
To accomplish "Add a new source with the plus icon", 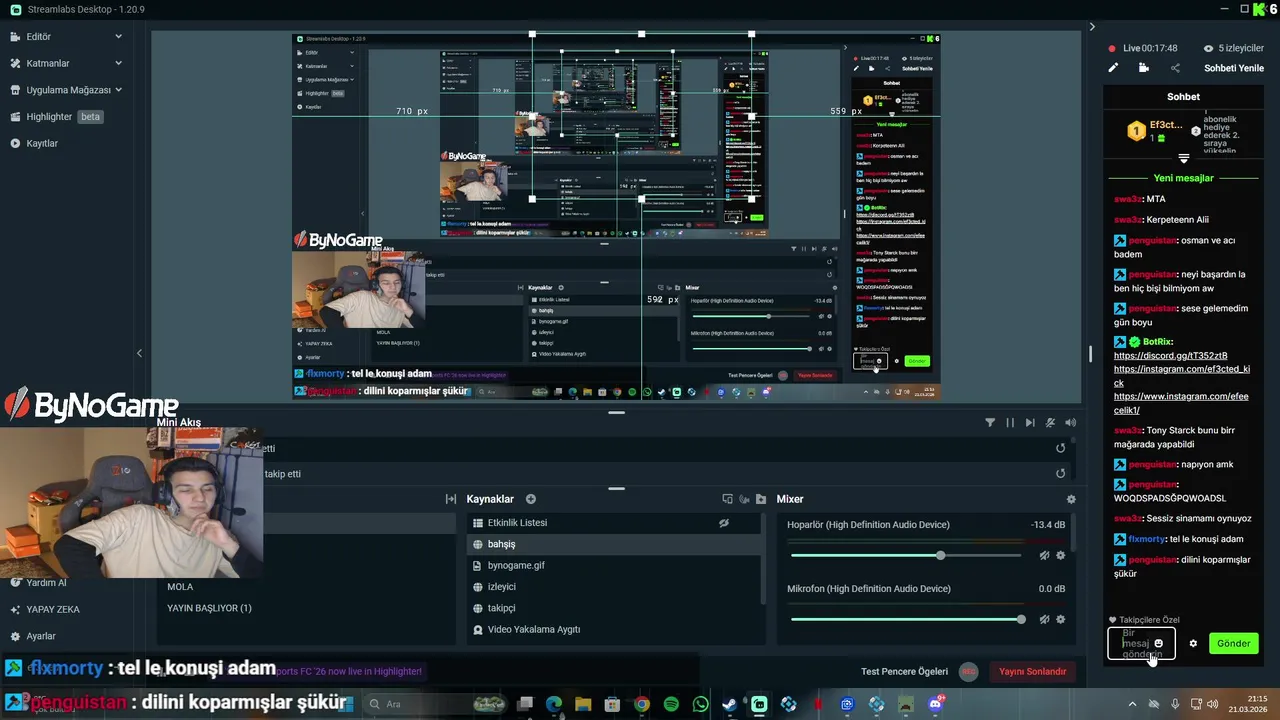I will coord(531,499).
